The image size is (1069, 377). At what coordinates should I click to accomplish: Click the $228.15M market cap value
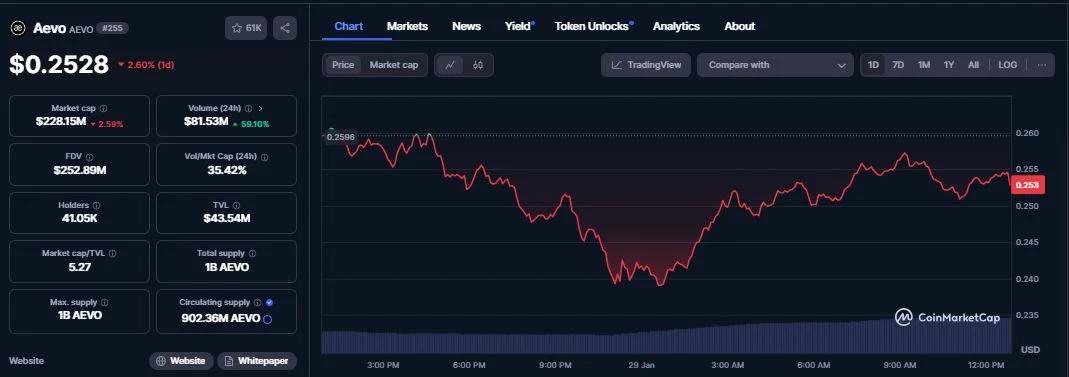click(61, 122)
